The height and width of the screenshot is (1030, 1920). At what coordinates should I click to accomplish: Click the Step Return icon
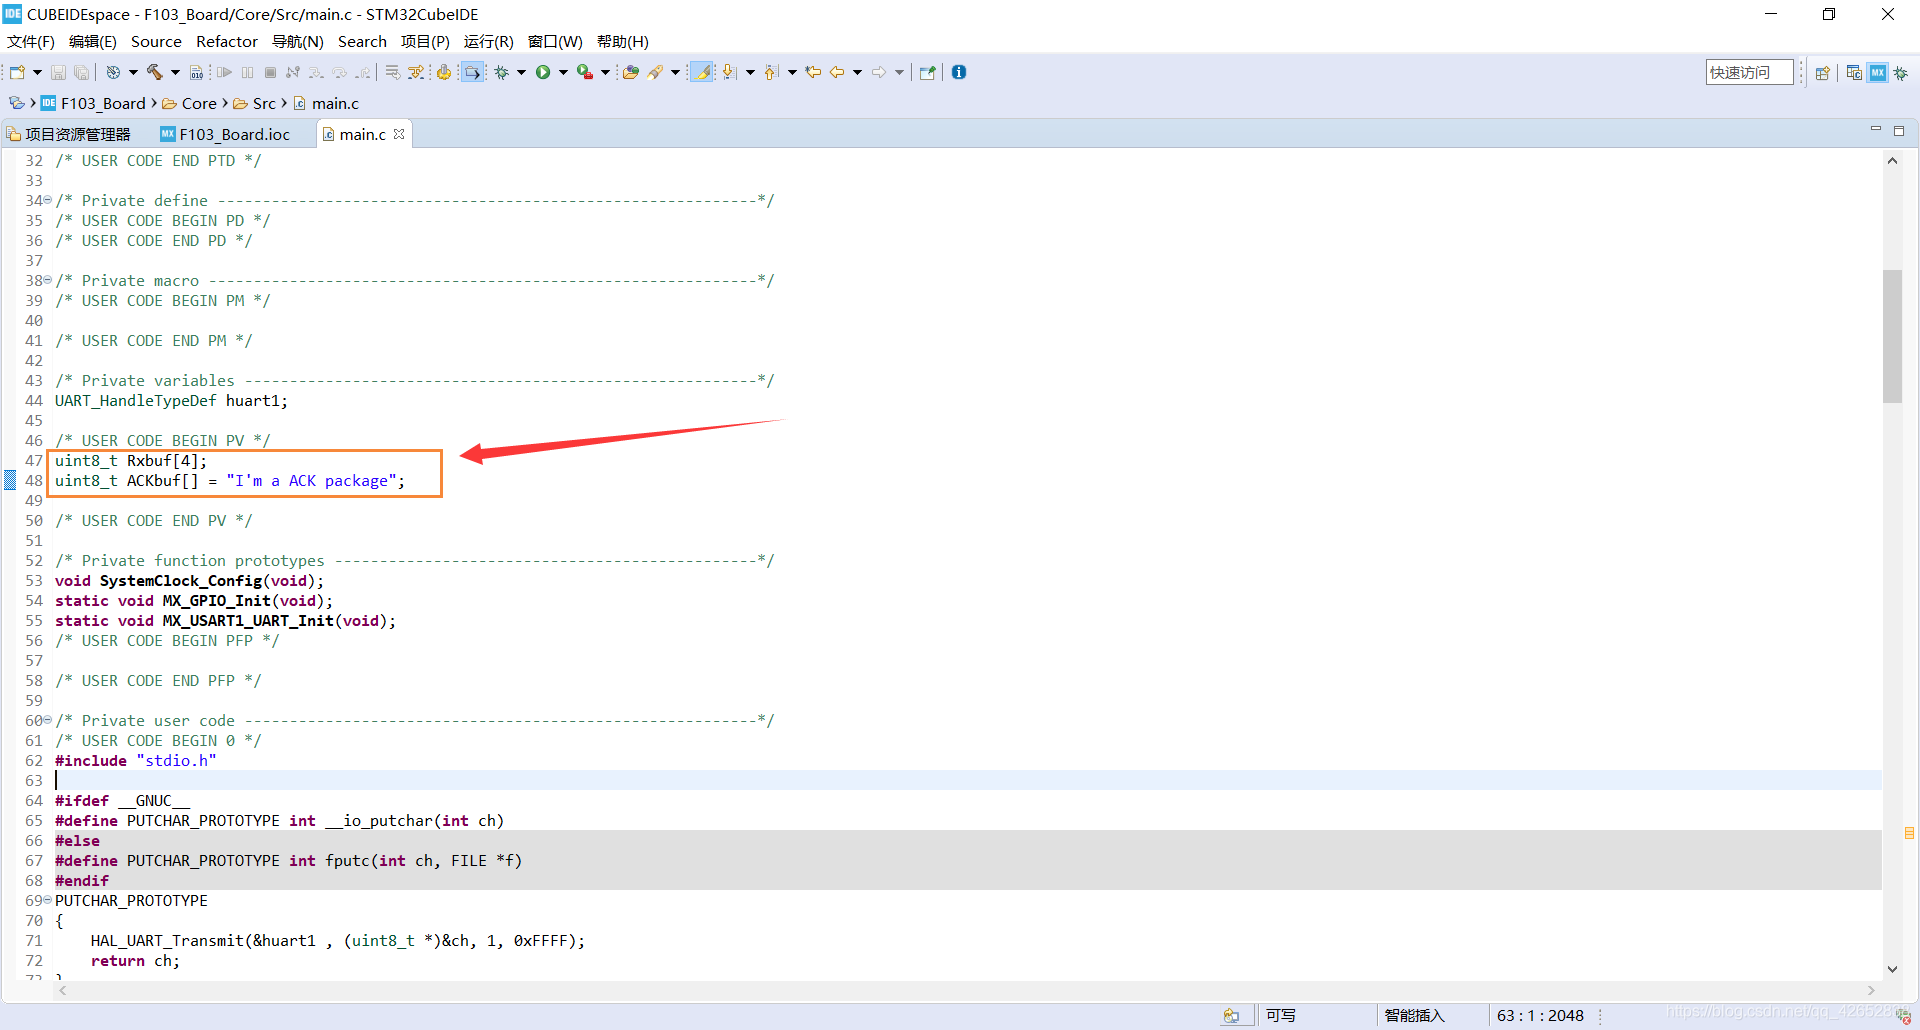tap(363, 72)
